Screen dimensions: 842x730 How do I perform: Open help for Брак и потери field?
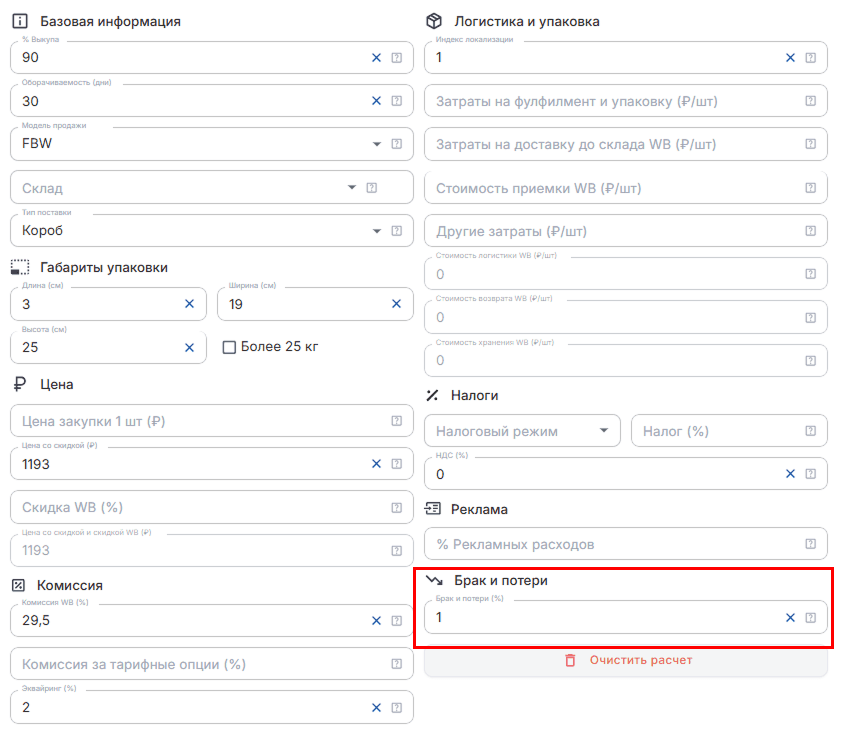(x=811, y=618)
